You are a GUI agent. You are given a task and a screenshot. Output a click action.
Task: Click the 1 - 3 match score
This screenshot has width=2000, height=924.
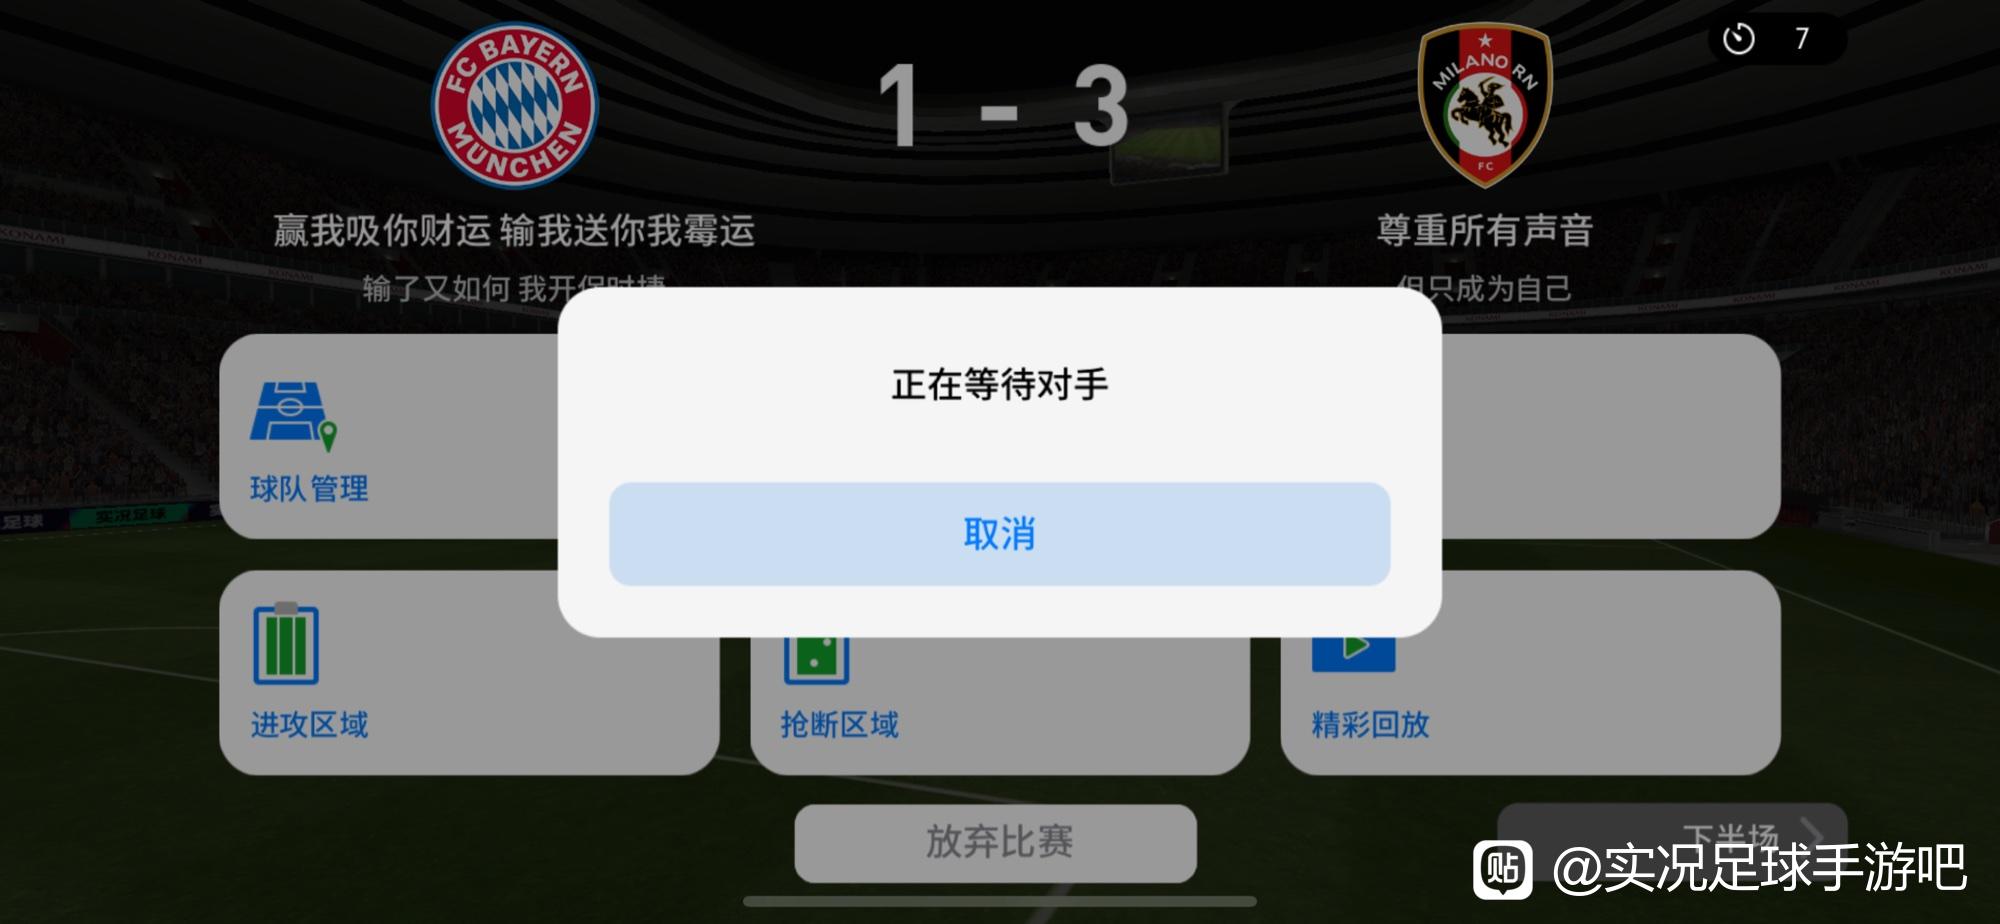coord(1003,106)
